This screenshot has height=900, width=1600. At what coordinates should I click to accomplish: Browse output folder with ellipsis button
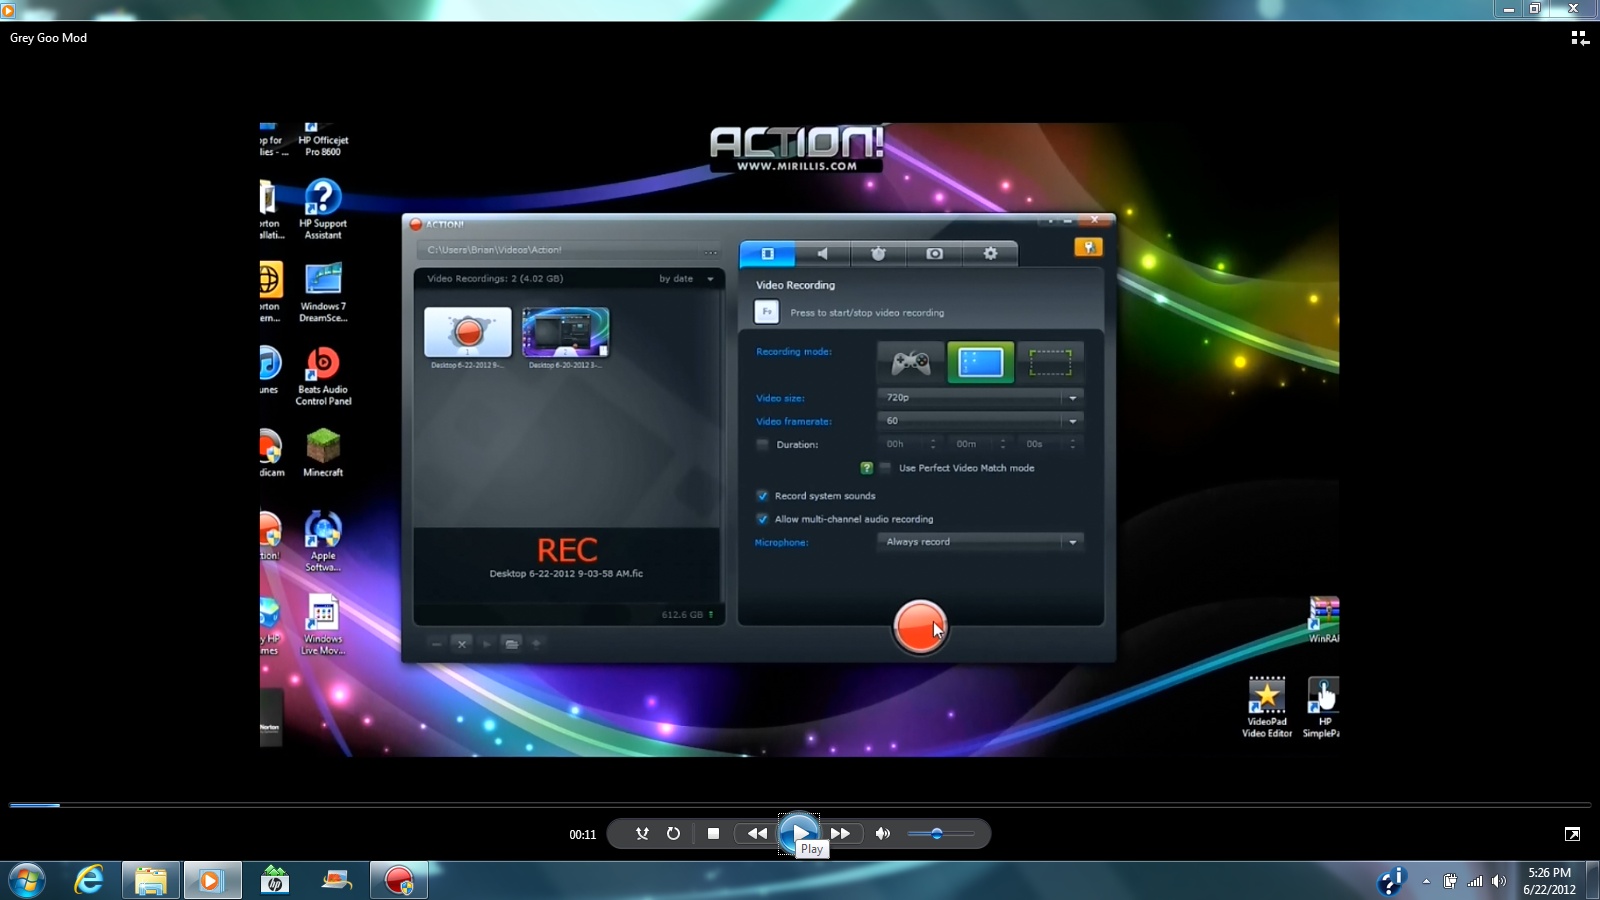[710, 251]
